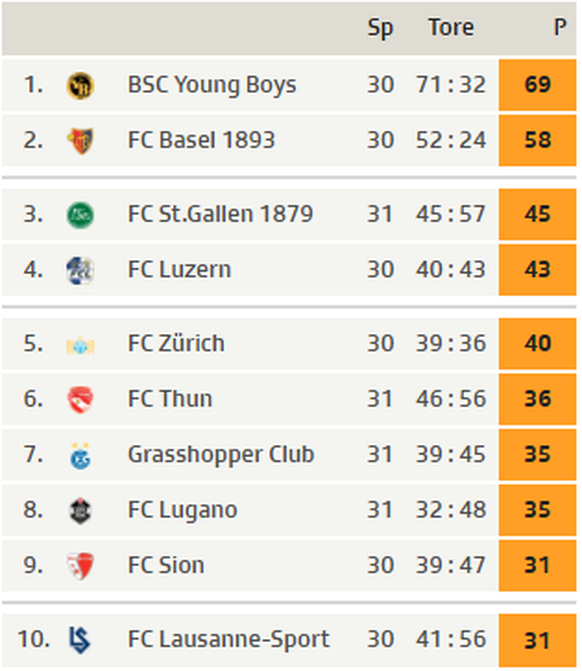Click the black FC Lugano crest
This screenshot has height=671, width=582.
point(80,511)
